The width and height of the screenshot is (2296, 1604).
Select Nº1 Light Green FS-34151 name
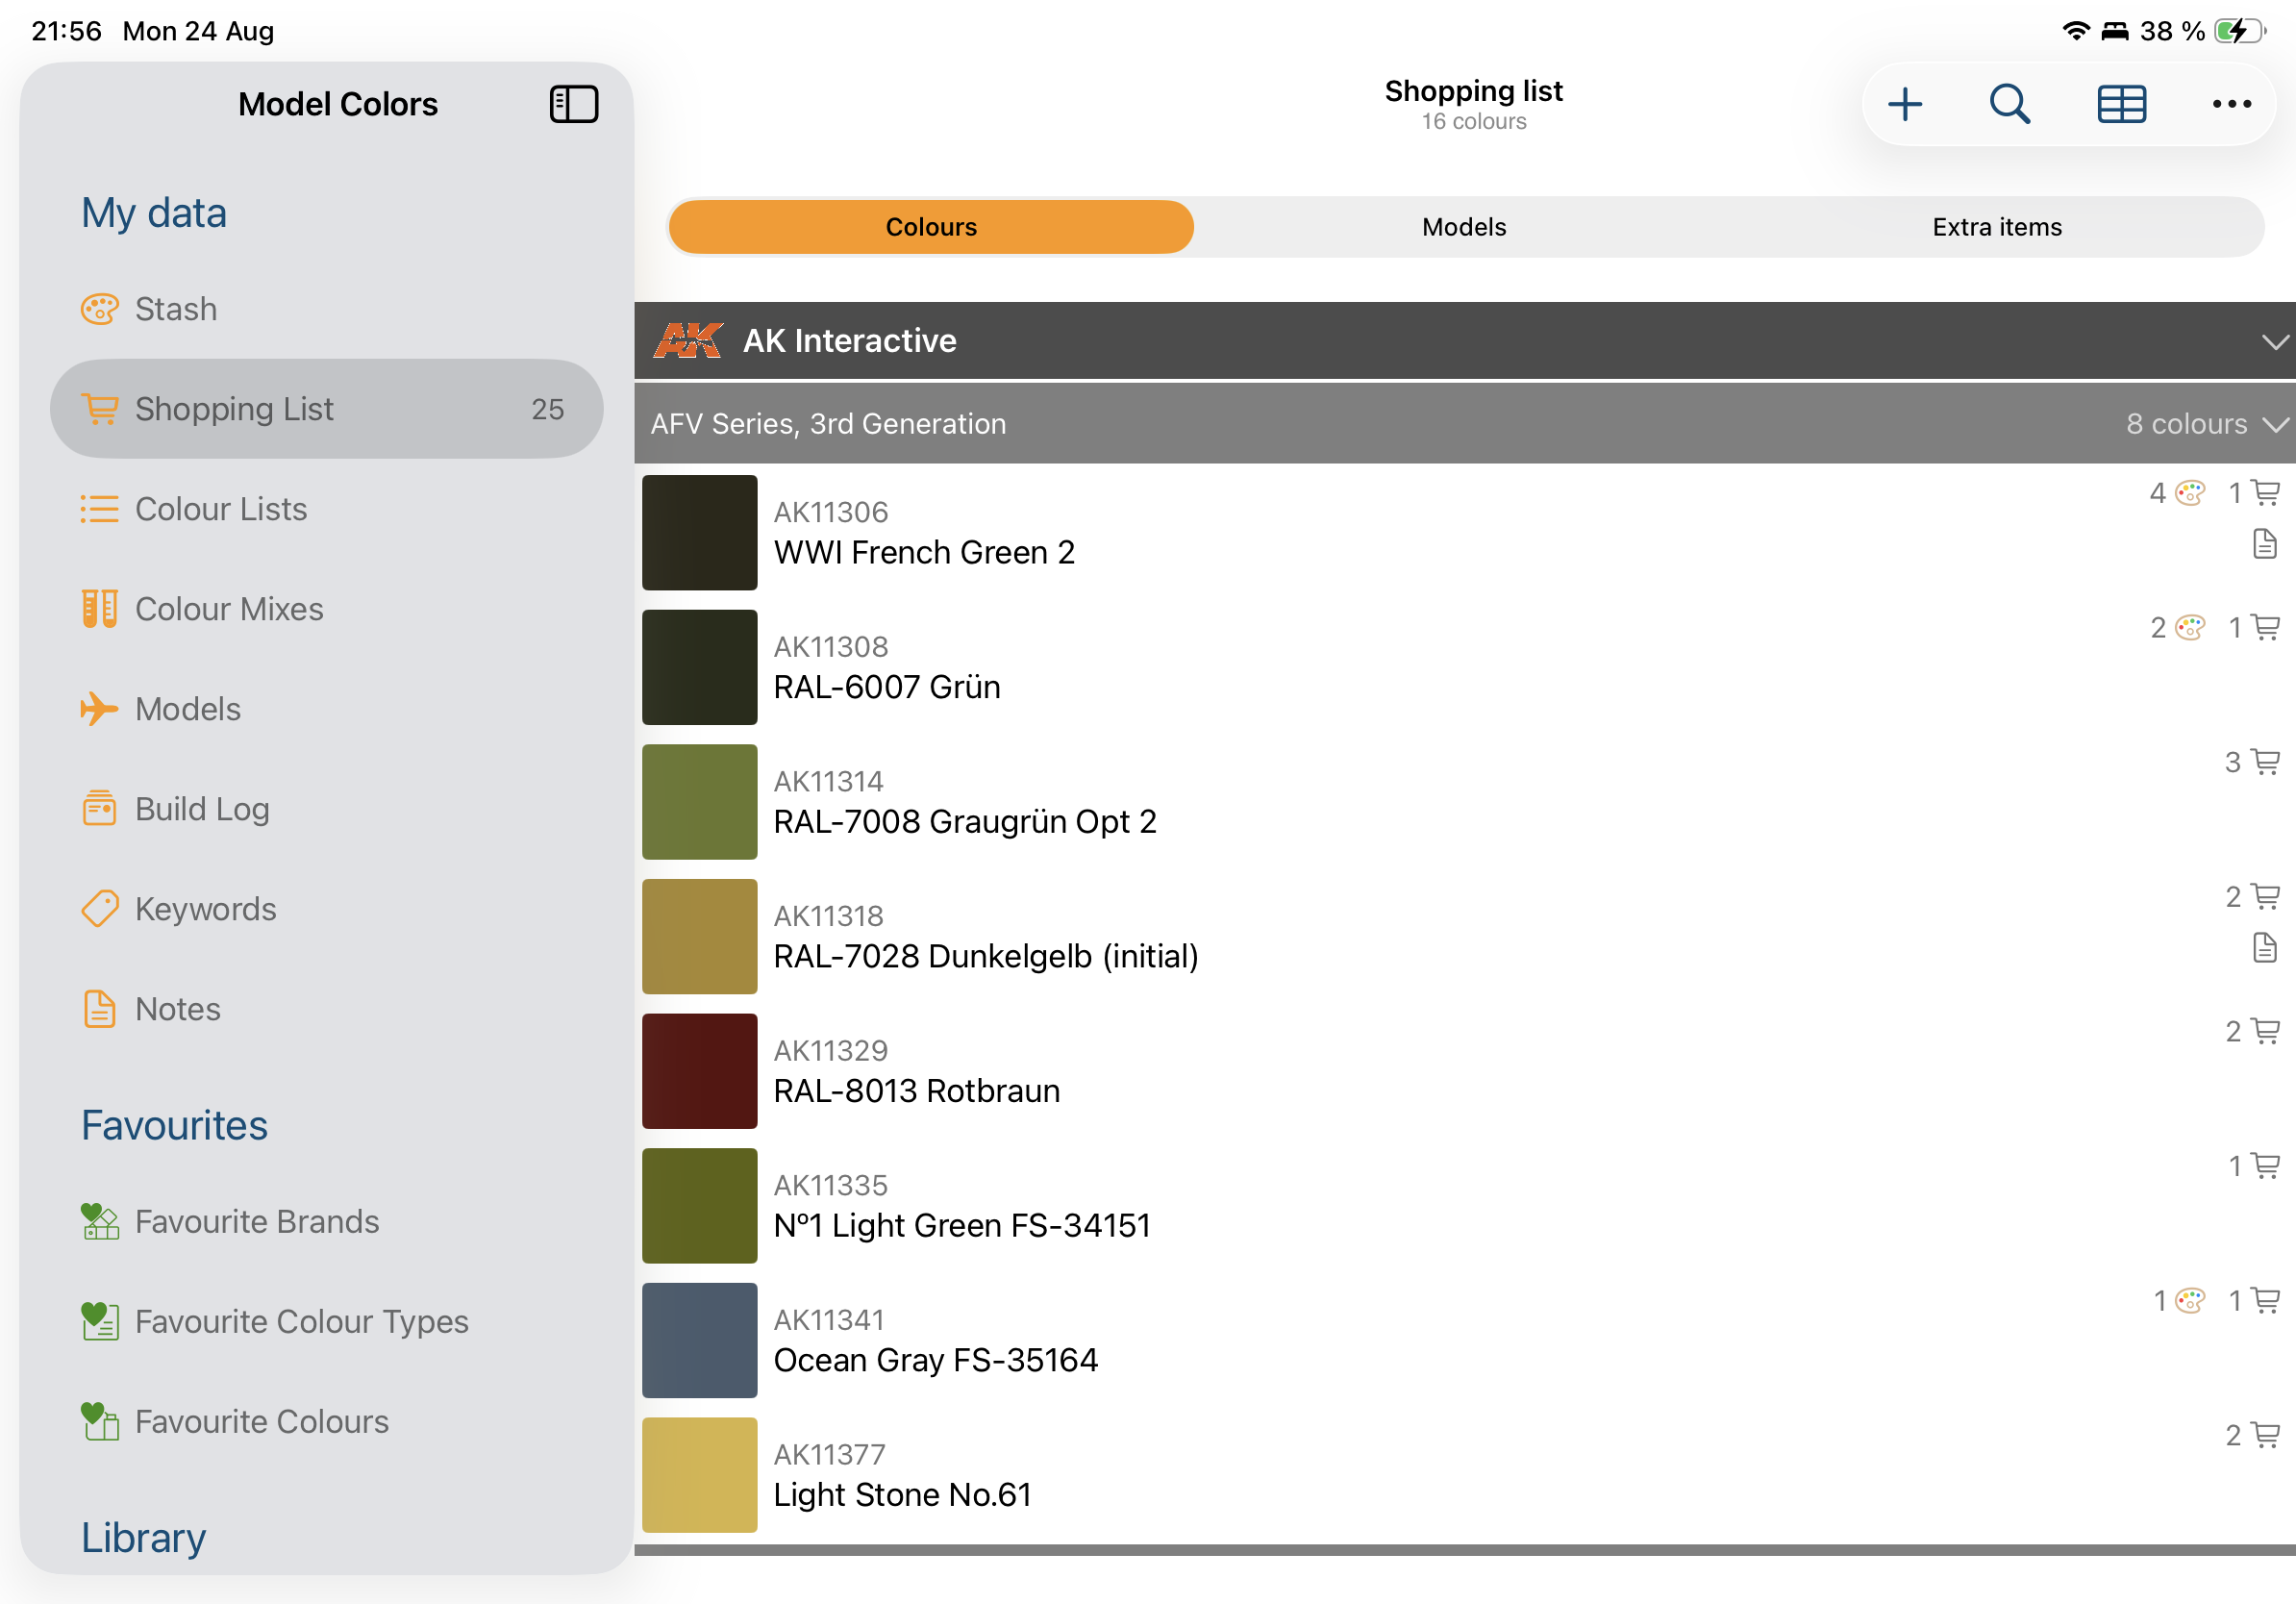962,1225
